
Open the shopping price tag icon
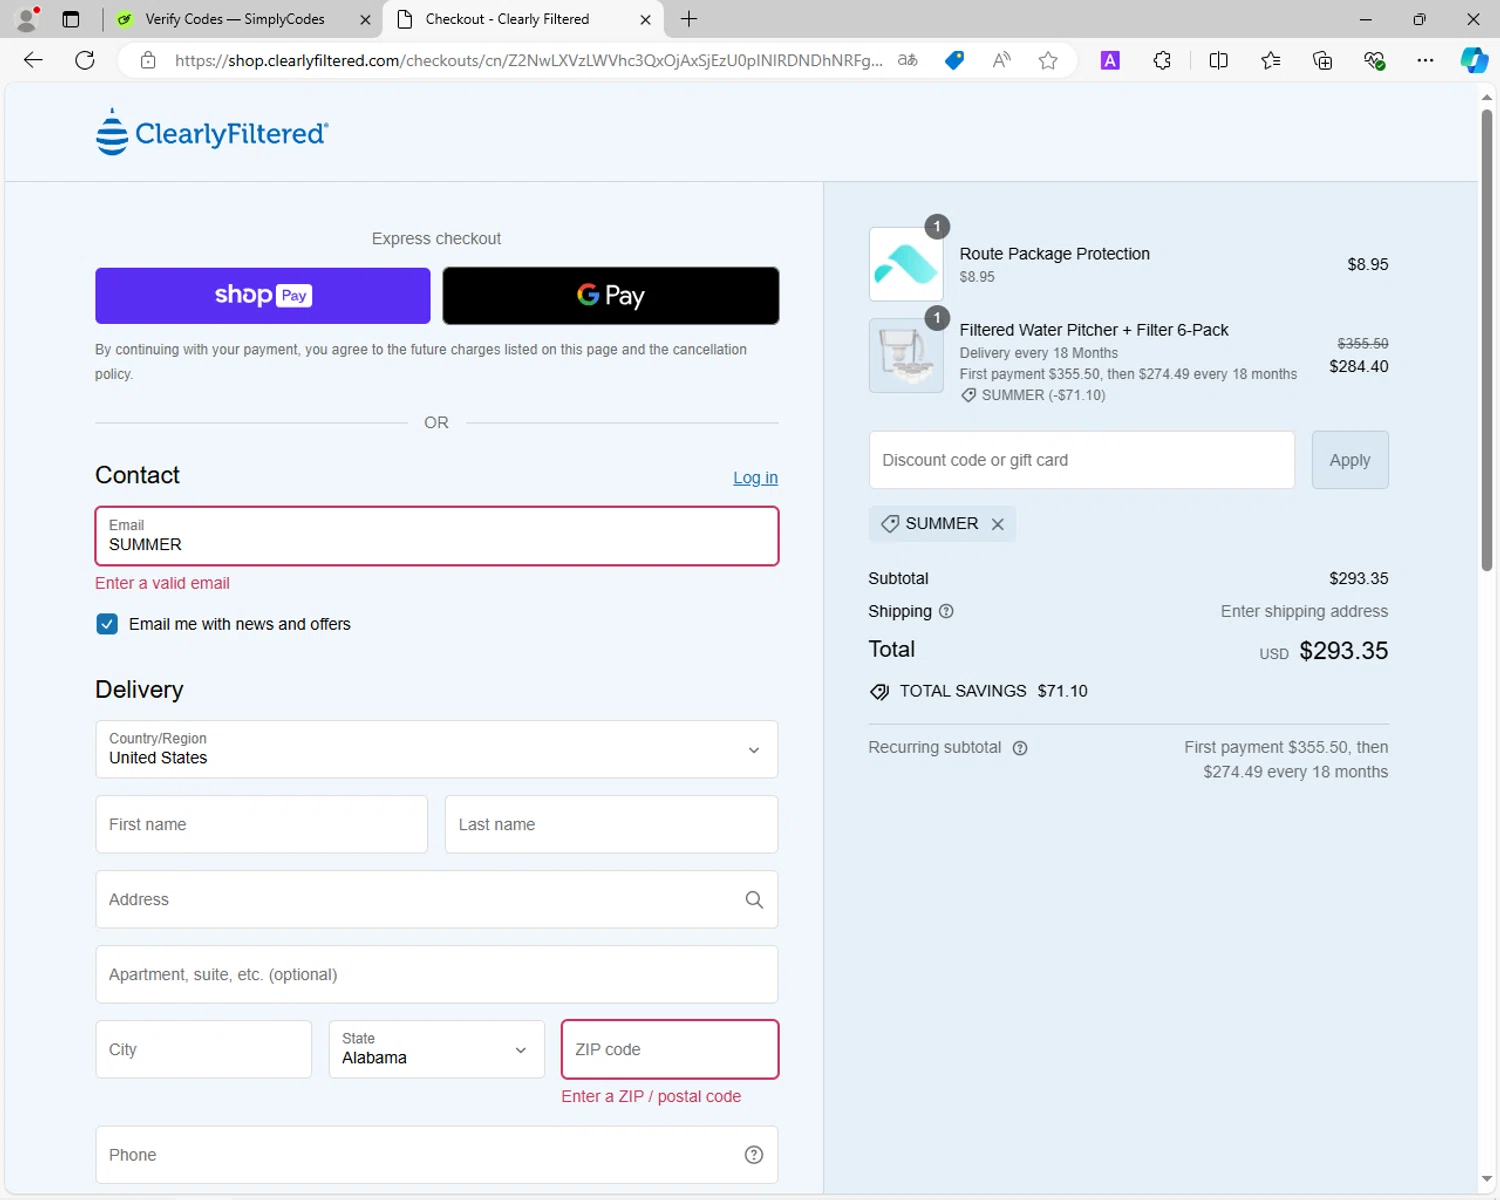(x=954, y=60)
